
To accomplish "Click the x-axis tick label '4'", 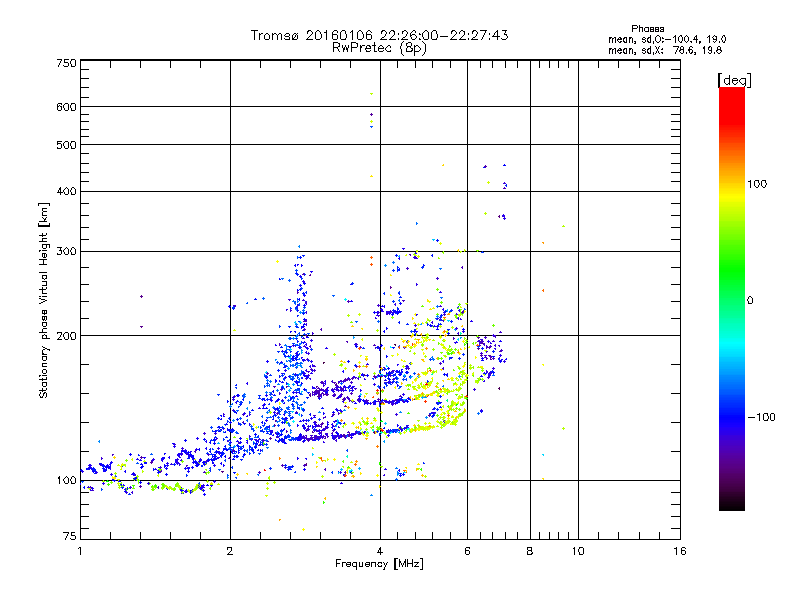I will point(380,551).
